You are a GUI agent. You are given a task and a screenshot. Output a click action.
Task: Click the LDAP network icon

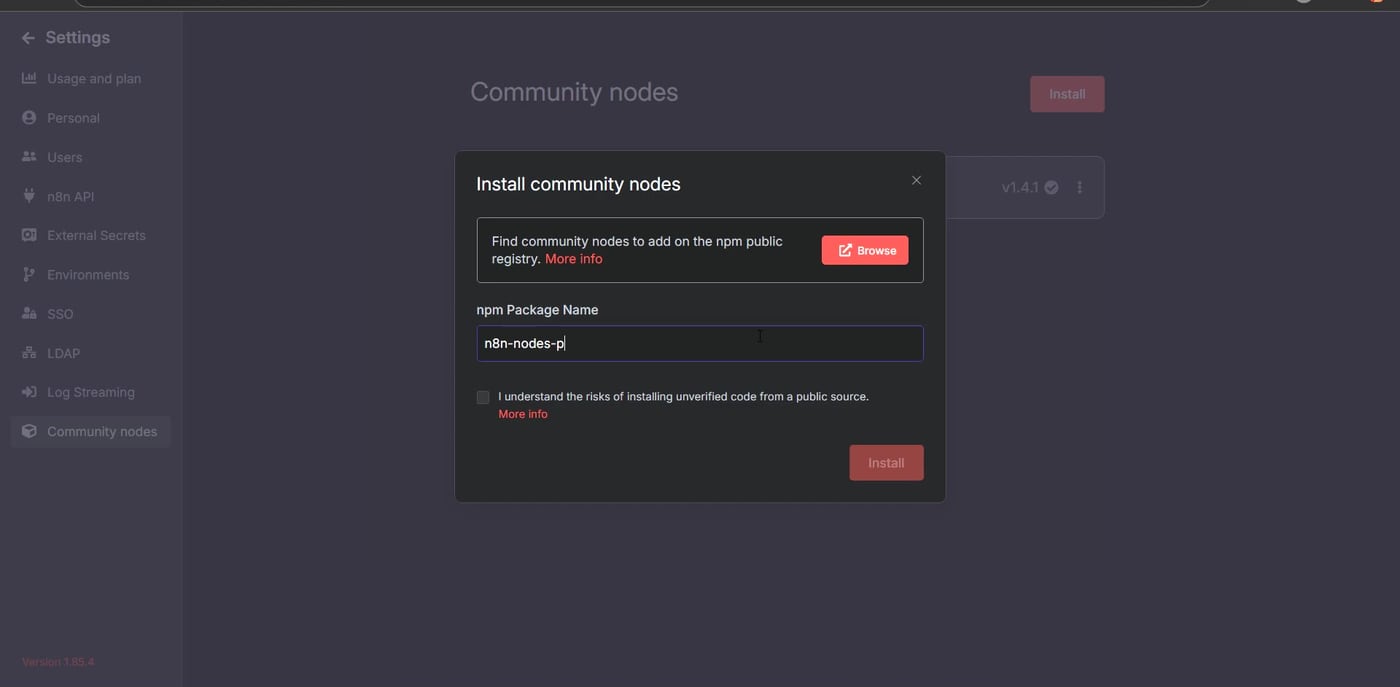(x=29, y=353)
